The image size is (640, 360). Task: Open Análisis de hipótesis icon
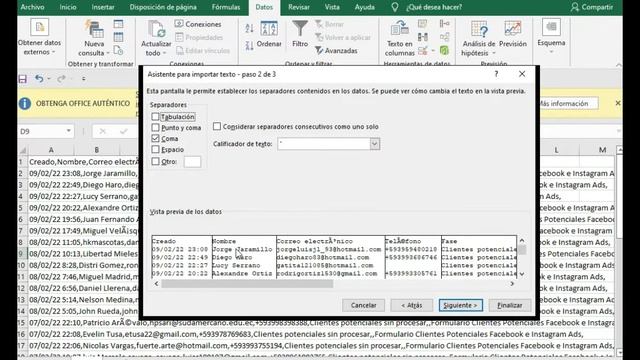tap(479, 29)
